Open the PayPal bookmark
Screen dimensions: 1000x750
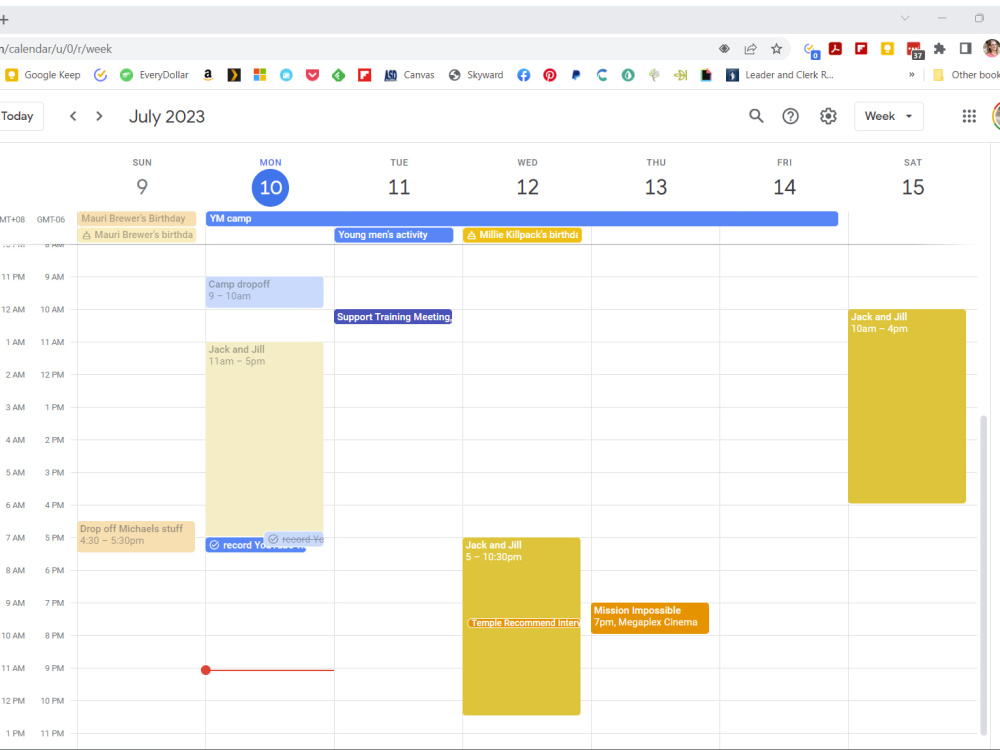pyautogui.click(x=576, y=75)
